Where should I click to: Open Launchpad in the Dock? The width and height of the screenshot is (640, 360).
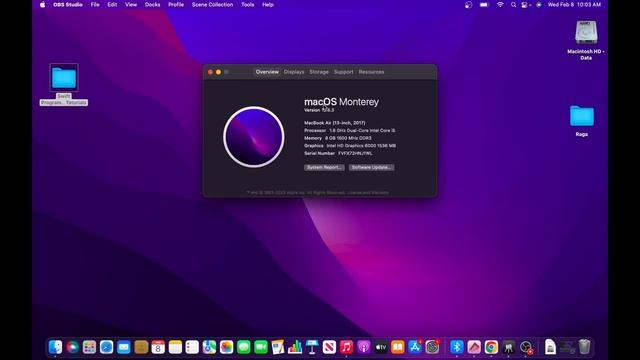coord(89,347)
